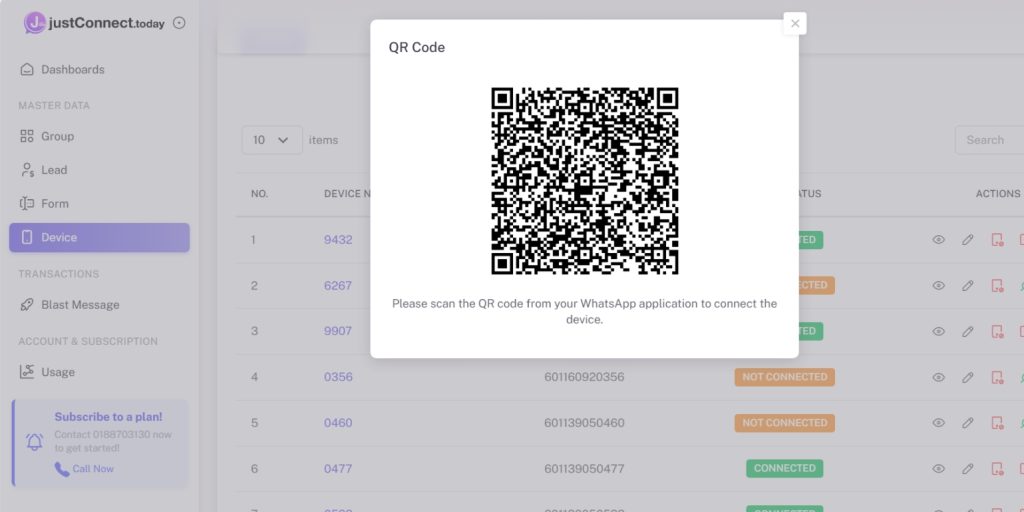1024x512 pixels.
Task: Click the phone icon beside Call Now
Action: [62, 469]
